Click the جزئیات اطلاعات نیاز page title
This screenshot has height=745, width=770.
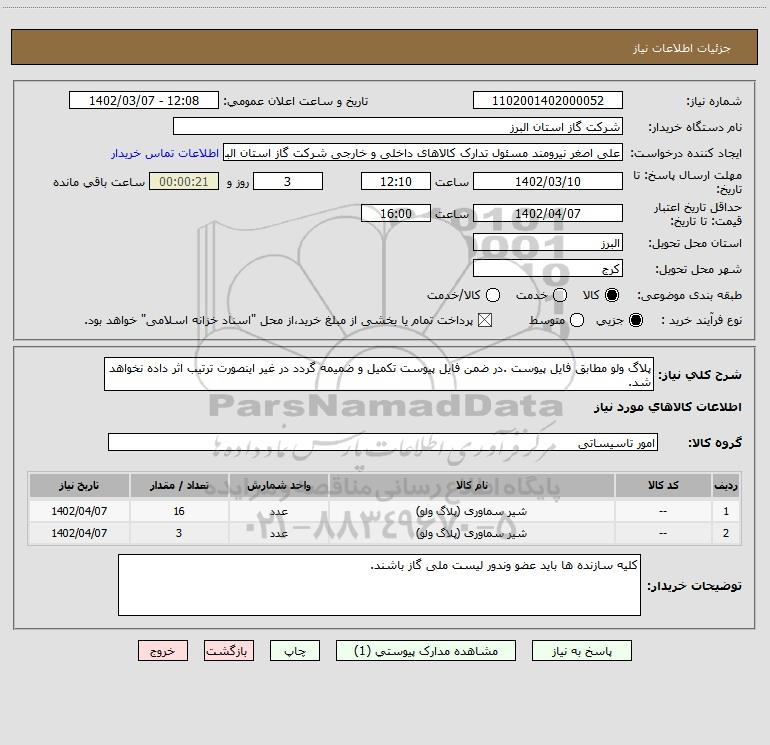tap(682, 48)
